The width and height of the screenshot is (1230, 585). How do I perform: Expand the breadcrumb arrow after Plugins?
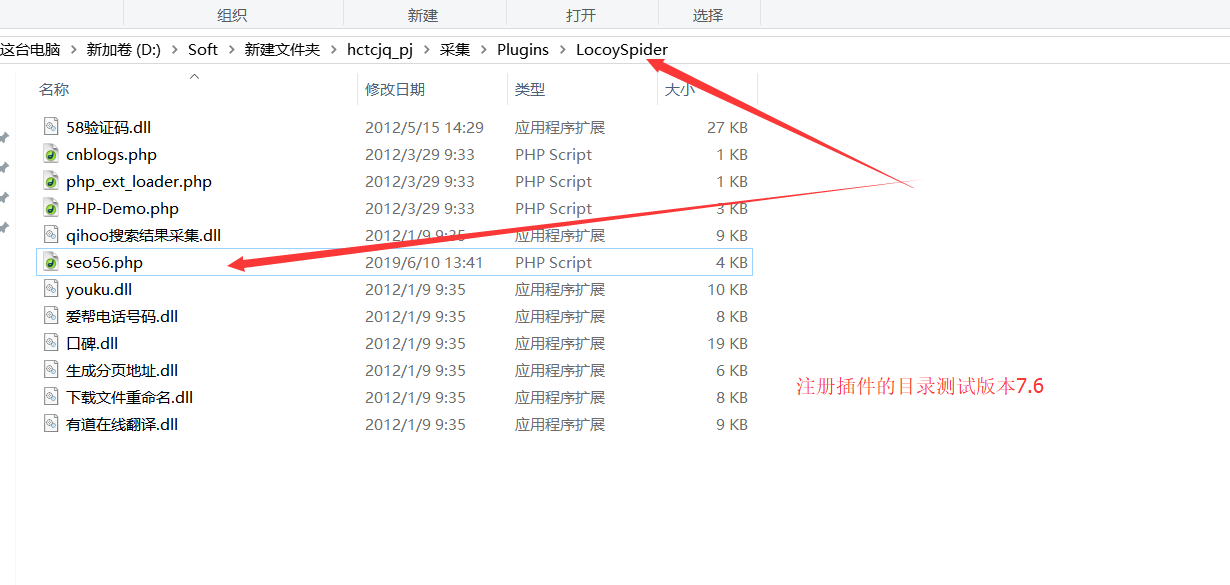click(560, 48)
